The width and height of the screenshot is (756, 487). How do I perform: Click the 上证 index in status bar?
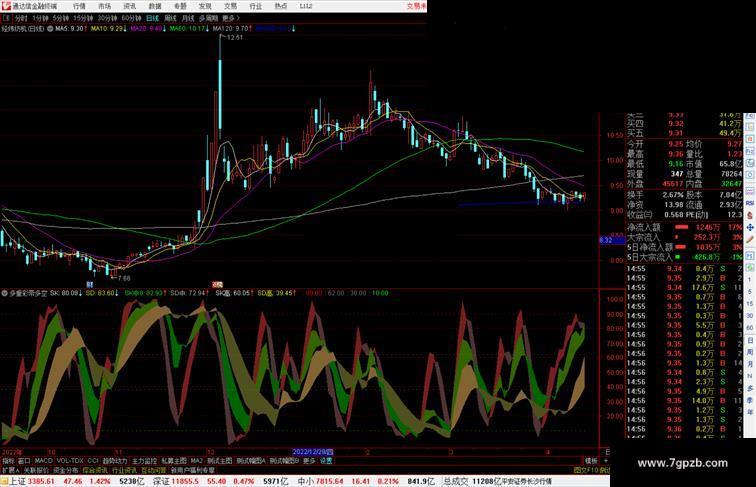17,482
